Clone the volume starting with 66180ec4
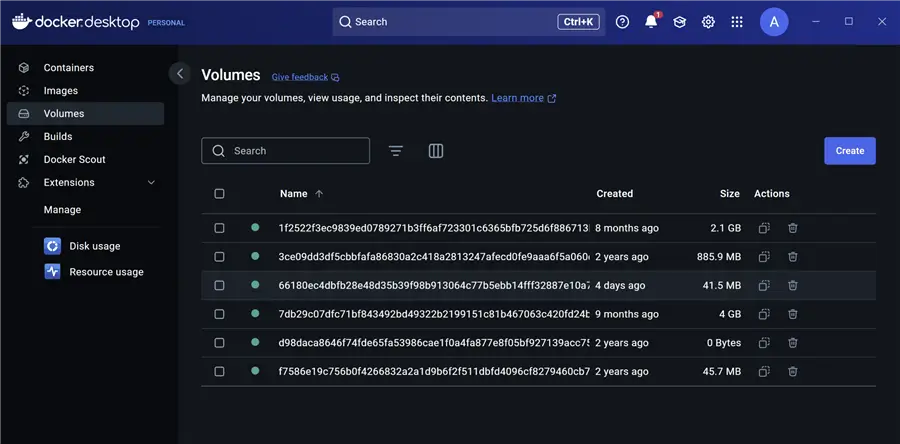This screenshot has width=900, height=444. [x=764, y=286]
